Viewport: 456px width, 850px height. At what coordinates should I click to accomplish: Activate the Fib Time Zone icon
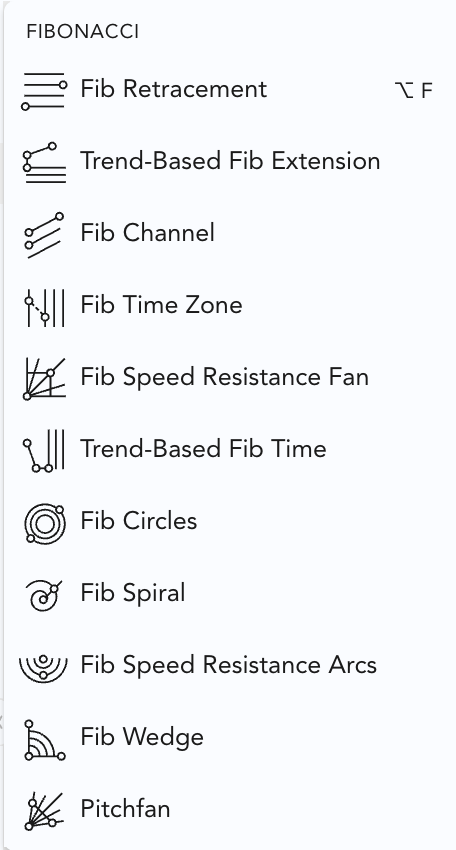(x=46, y=307)
